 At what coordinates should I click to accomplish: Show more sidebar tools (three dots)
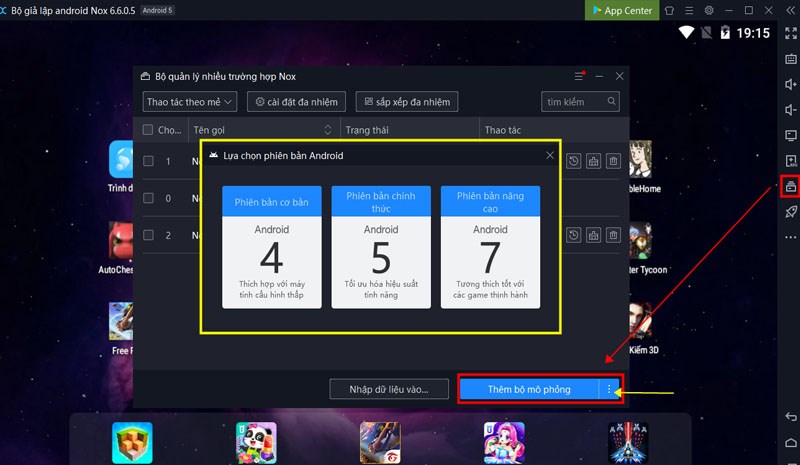point(791,237)
